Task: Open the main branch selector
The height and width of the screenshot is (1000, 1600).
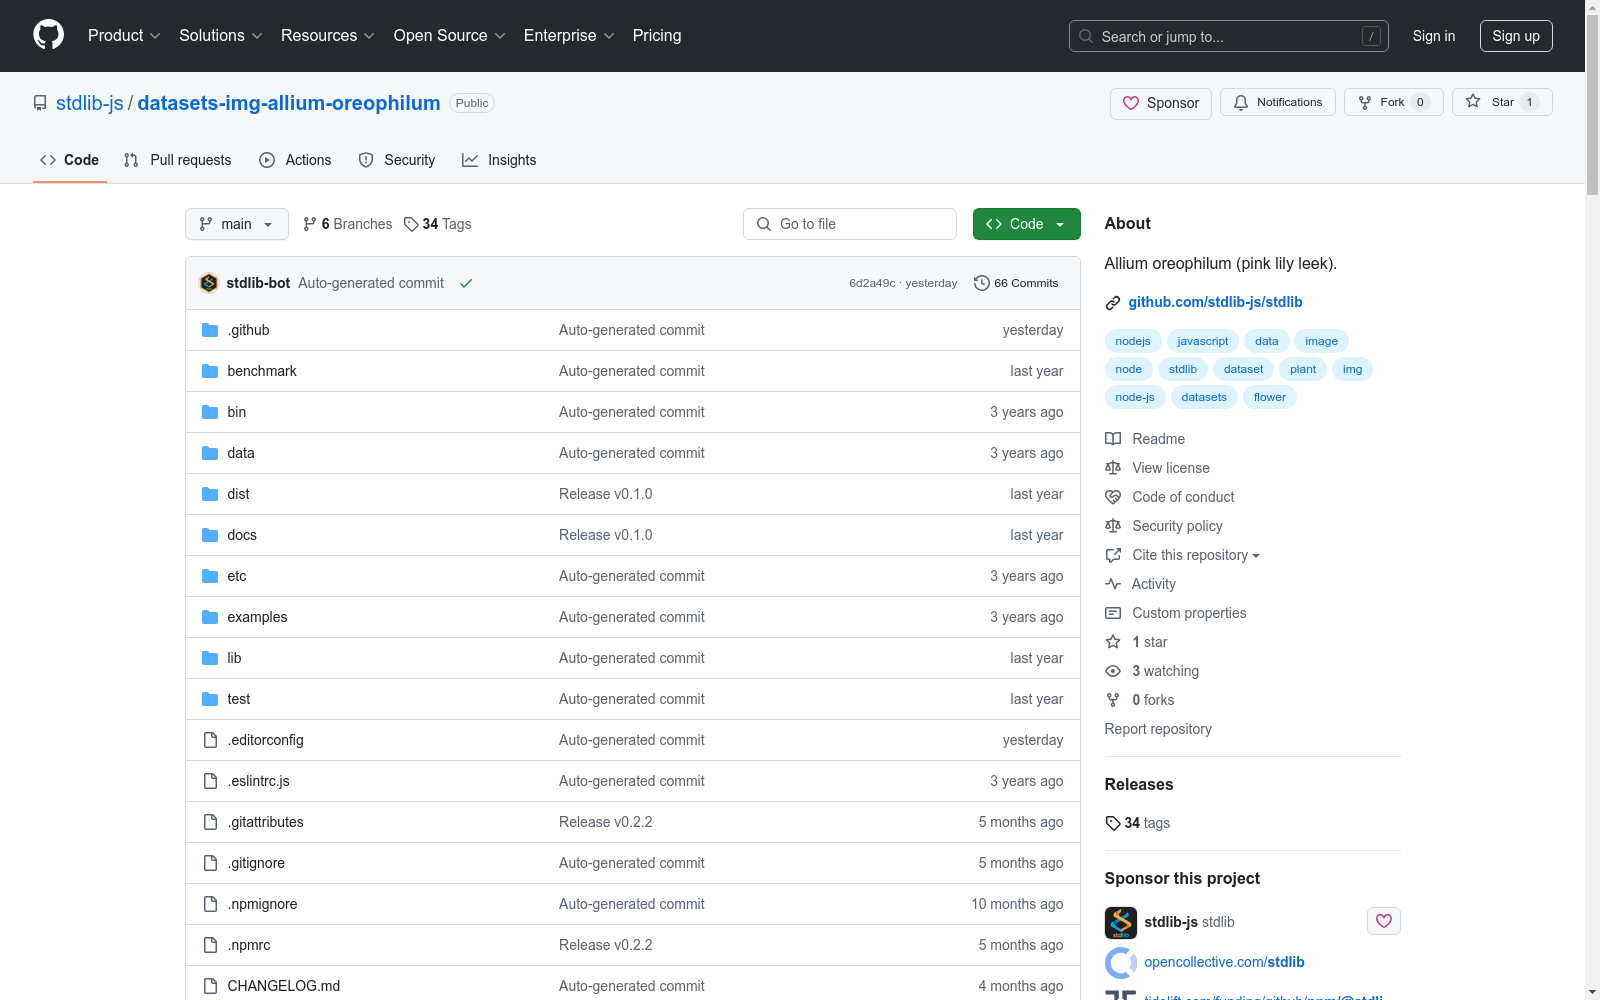Action: 237,224
